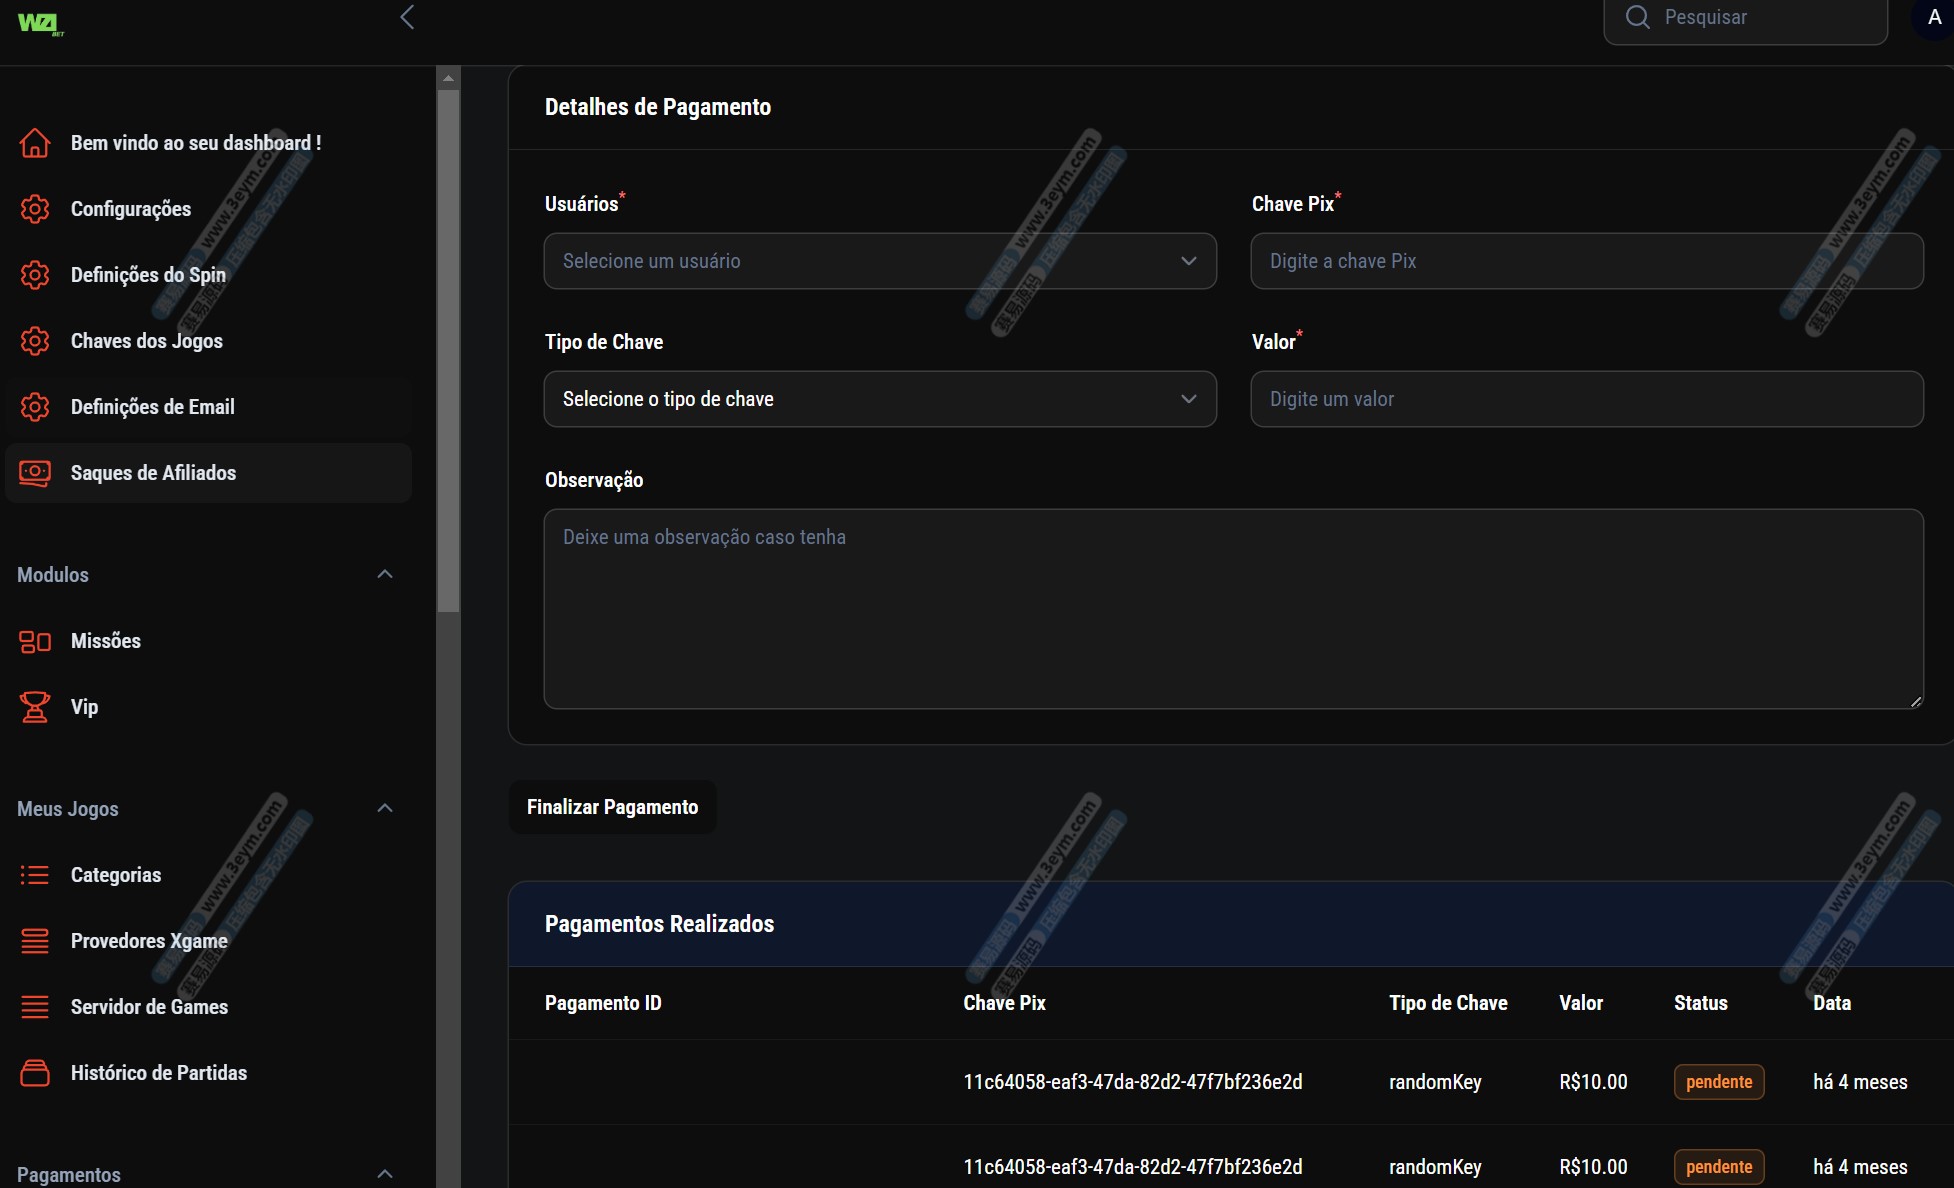The height and width of the screenshot is (1188, 1954).
Task: Click the Missões sidebar icon
Action: (x=35, y=641)
